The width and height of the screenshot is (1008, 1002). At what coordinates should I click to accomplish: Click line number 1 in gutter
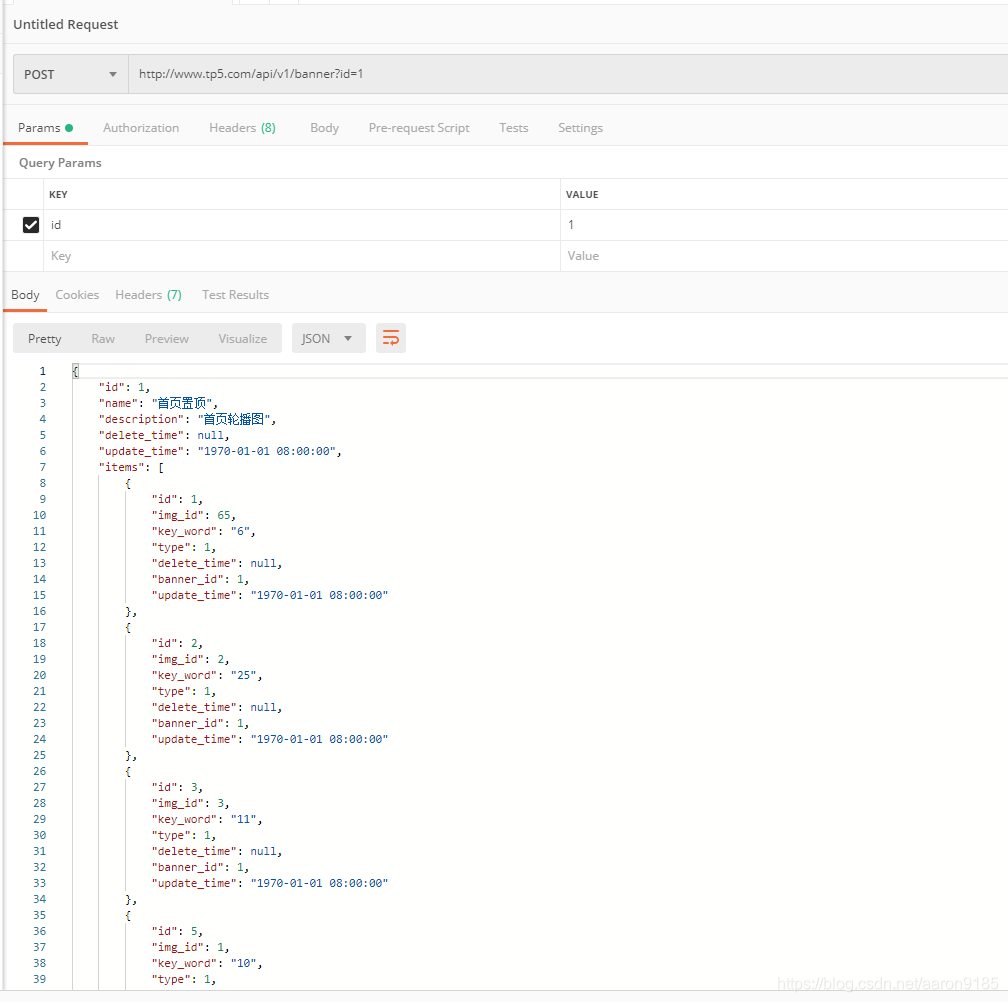[x=42, y=371]
